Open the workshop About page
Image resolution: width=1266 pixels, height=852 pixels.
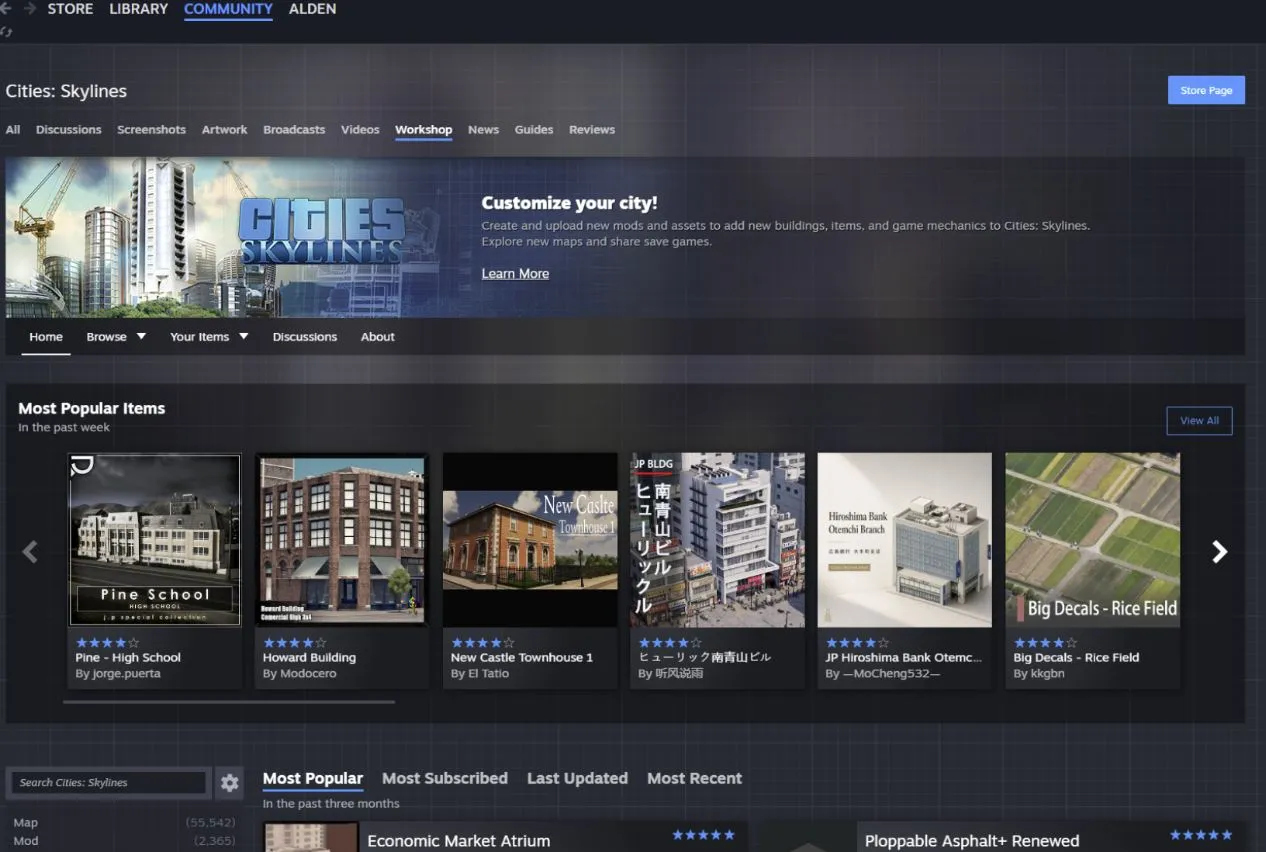point(378,337)
